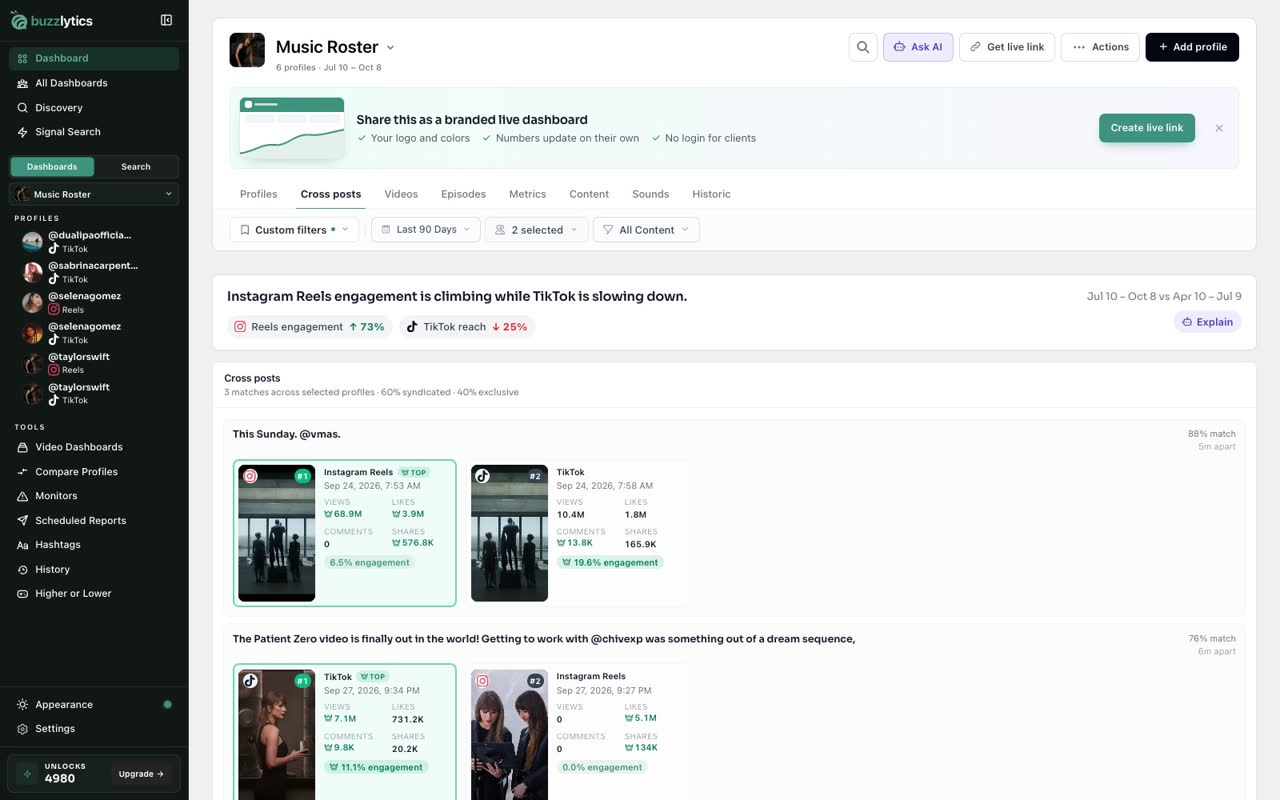1280x800 pixels.
Task: Expand the Music Roster title dropdown
Action: point(390,47)
